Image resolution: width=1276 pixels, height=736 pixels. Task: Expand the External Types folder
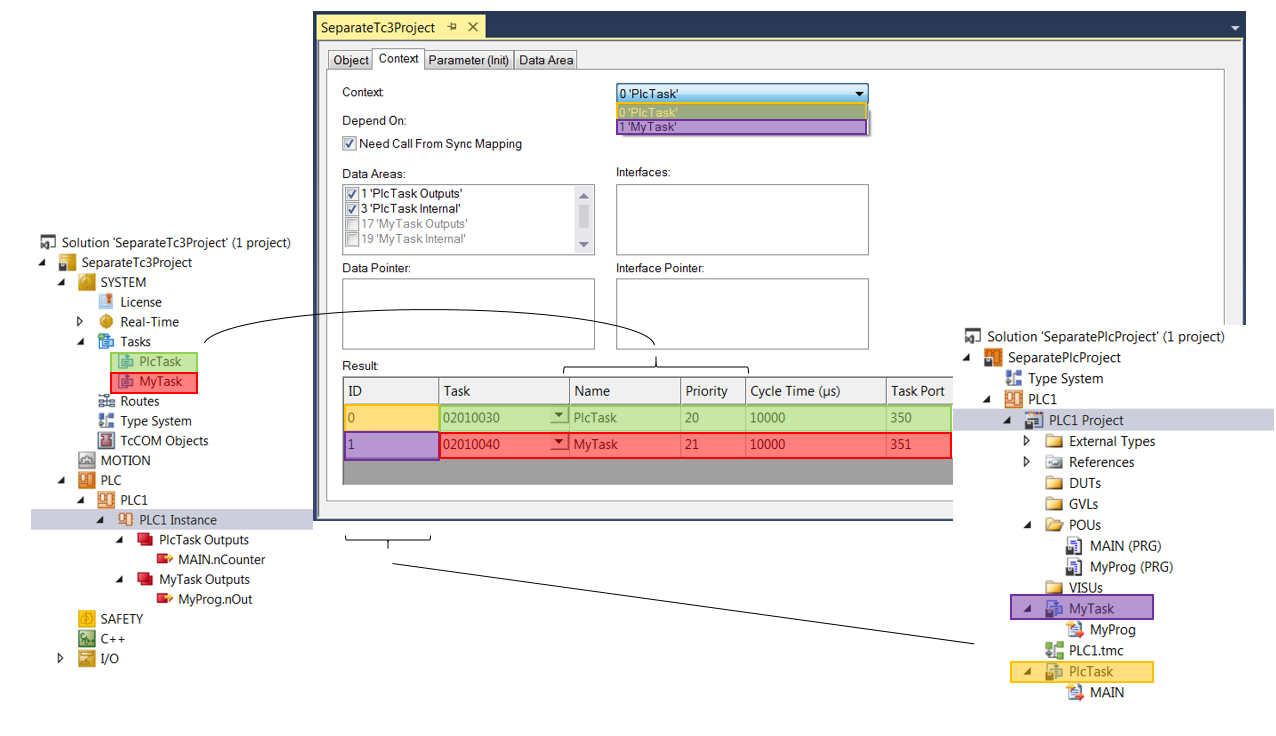pyautogui.click(x=1027, y=441)
